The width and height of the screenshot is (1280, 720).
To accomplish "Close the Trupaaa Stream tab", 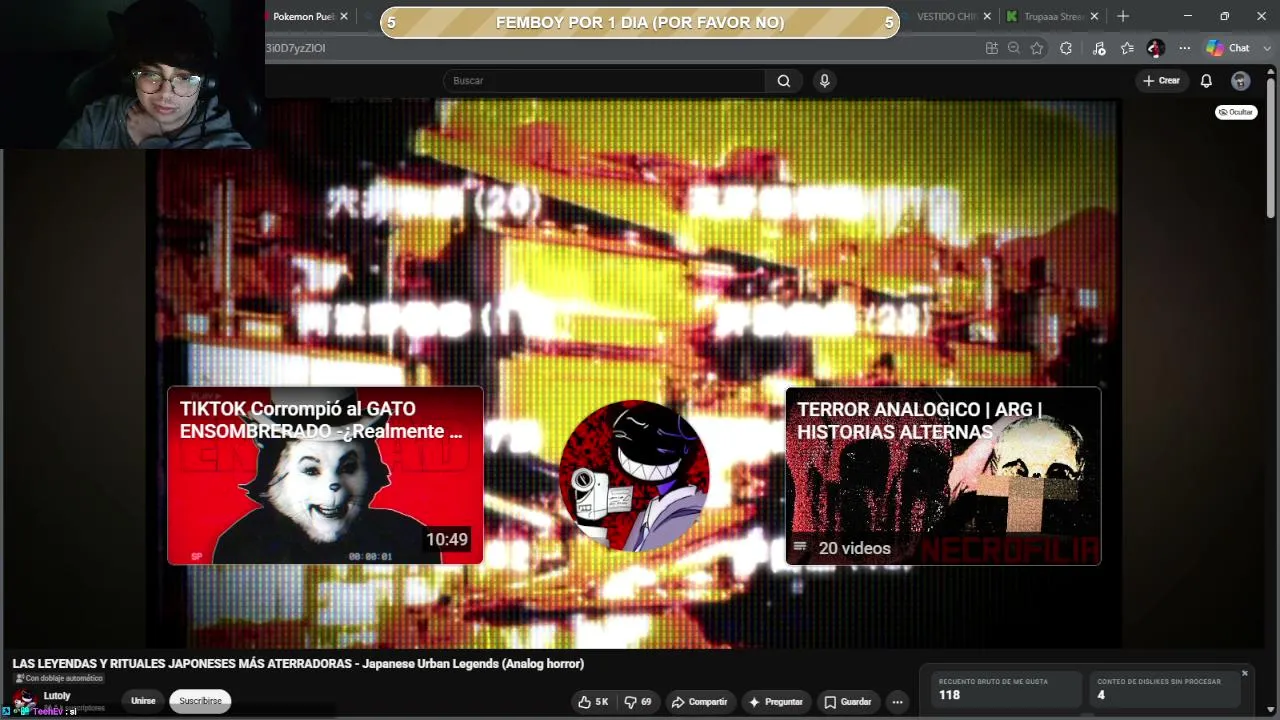I will (x=1094, y=17).
